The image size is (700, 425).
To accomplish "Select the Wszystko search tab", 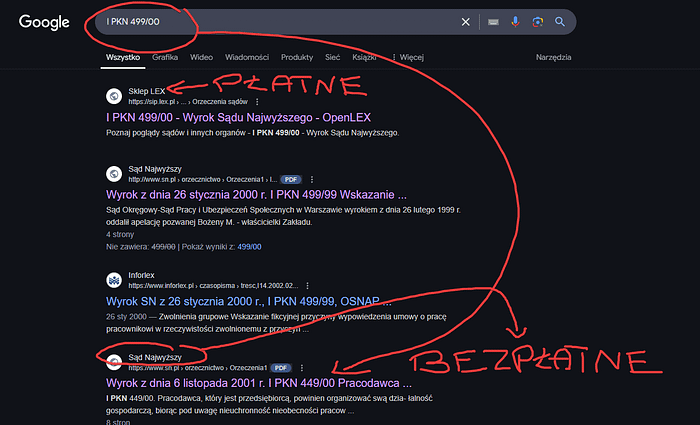I will [x=123, y=57].
